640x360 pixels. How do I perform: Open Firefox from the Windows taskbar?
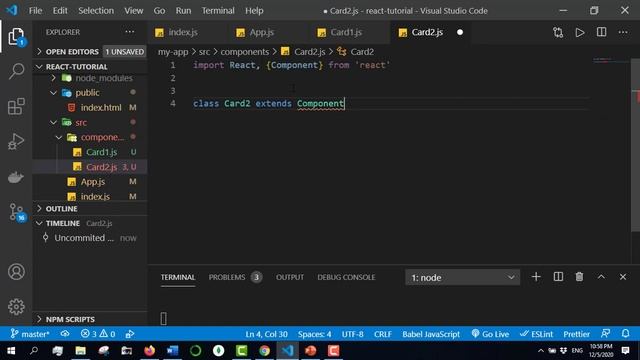[x=150, y=351]
